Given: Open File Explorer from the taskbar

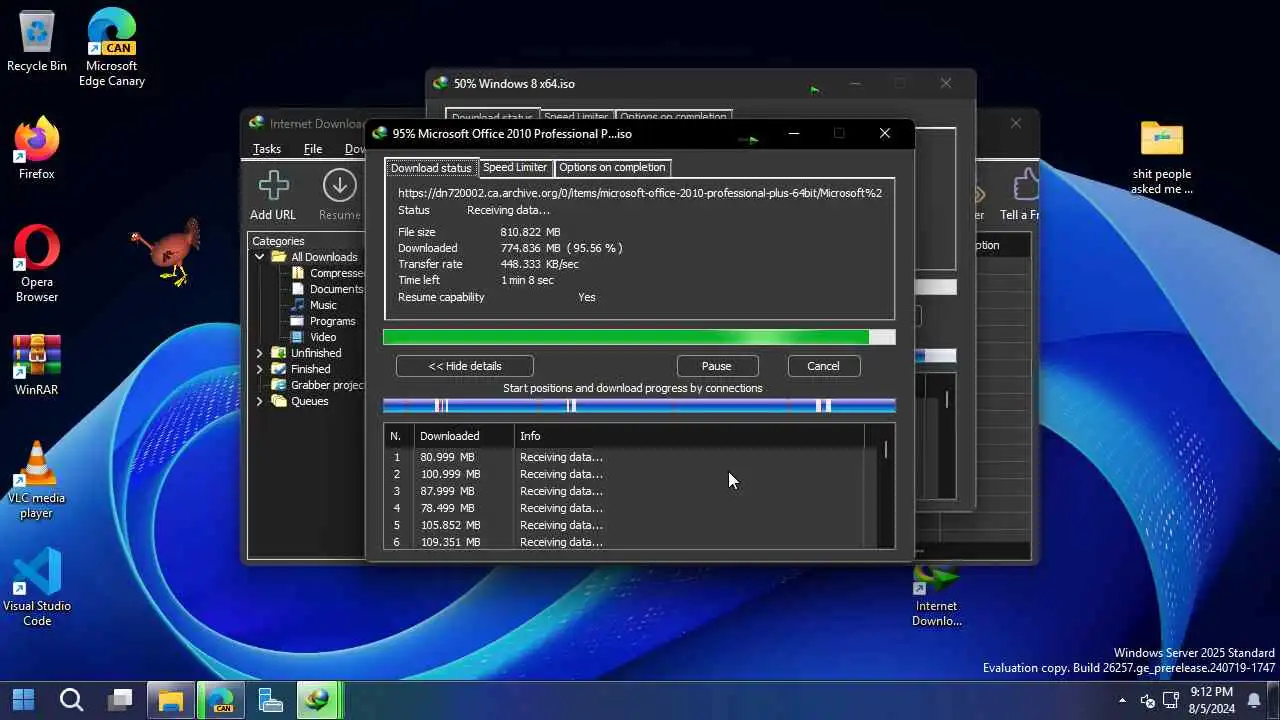Looking at the screenshot, I should (x=171, y=699).
